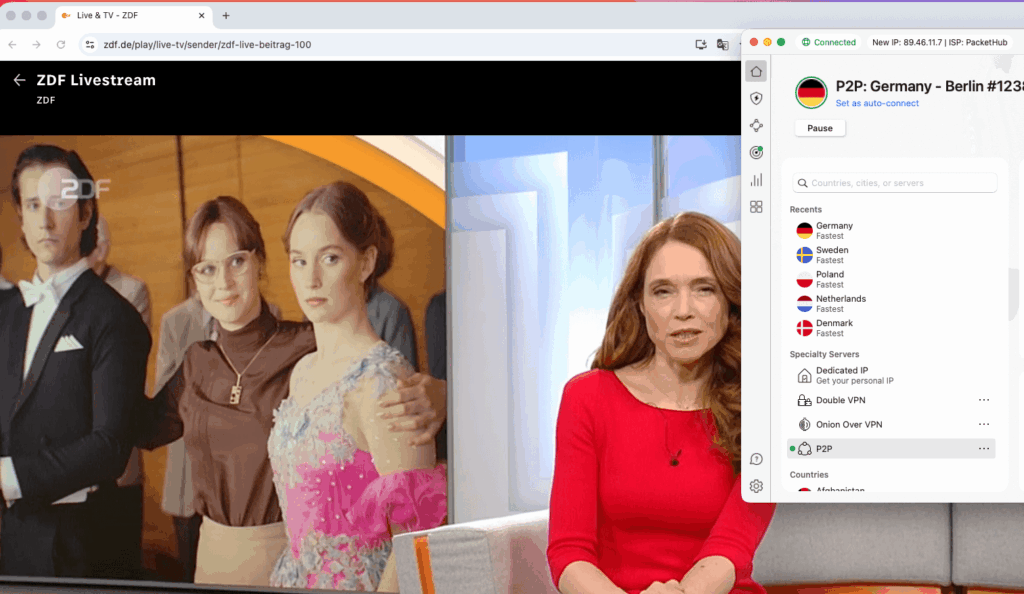The height and width of the screenshot is (594, 1024).
Task: Open a new browser tab
Action: tap(226, 16)
